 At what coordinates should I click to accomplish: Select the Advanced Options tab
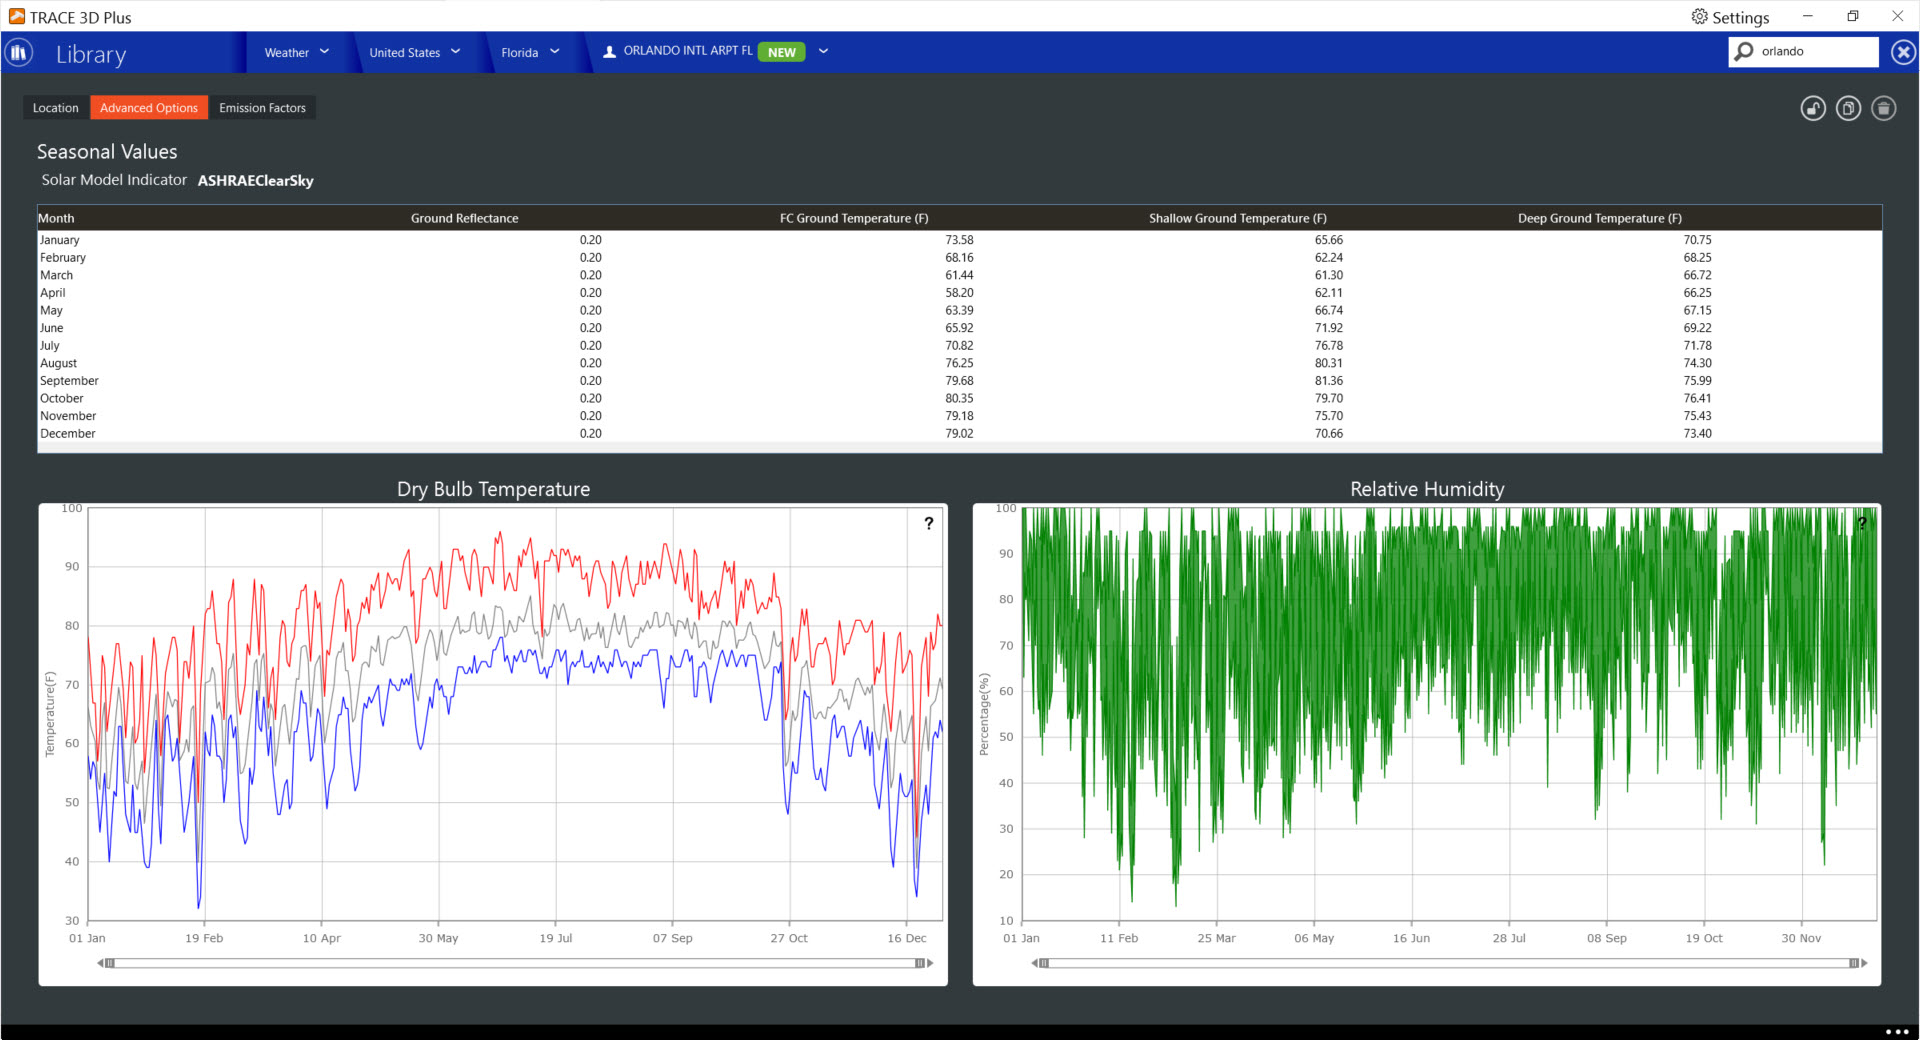(x=149, y=108)
